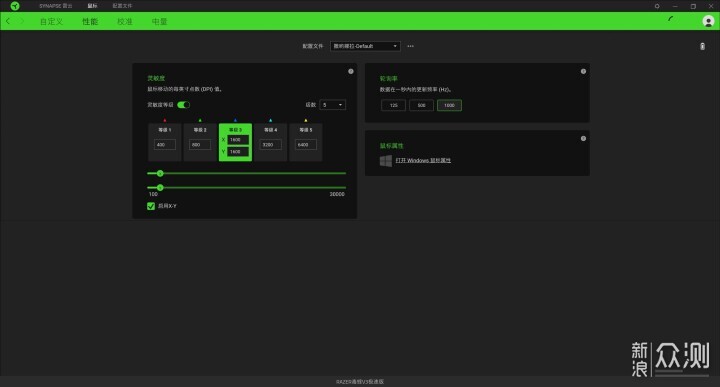Open help for the 轮询率 panel
The height and width of the screenshot is (387, 720).
[x=583, y=71]
